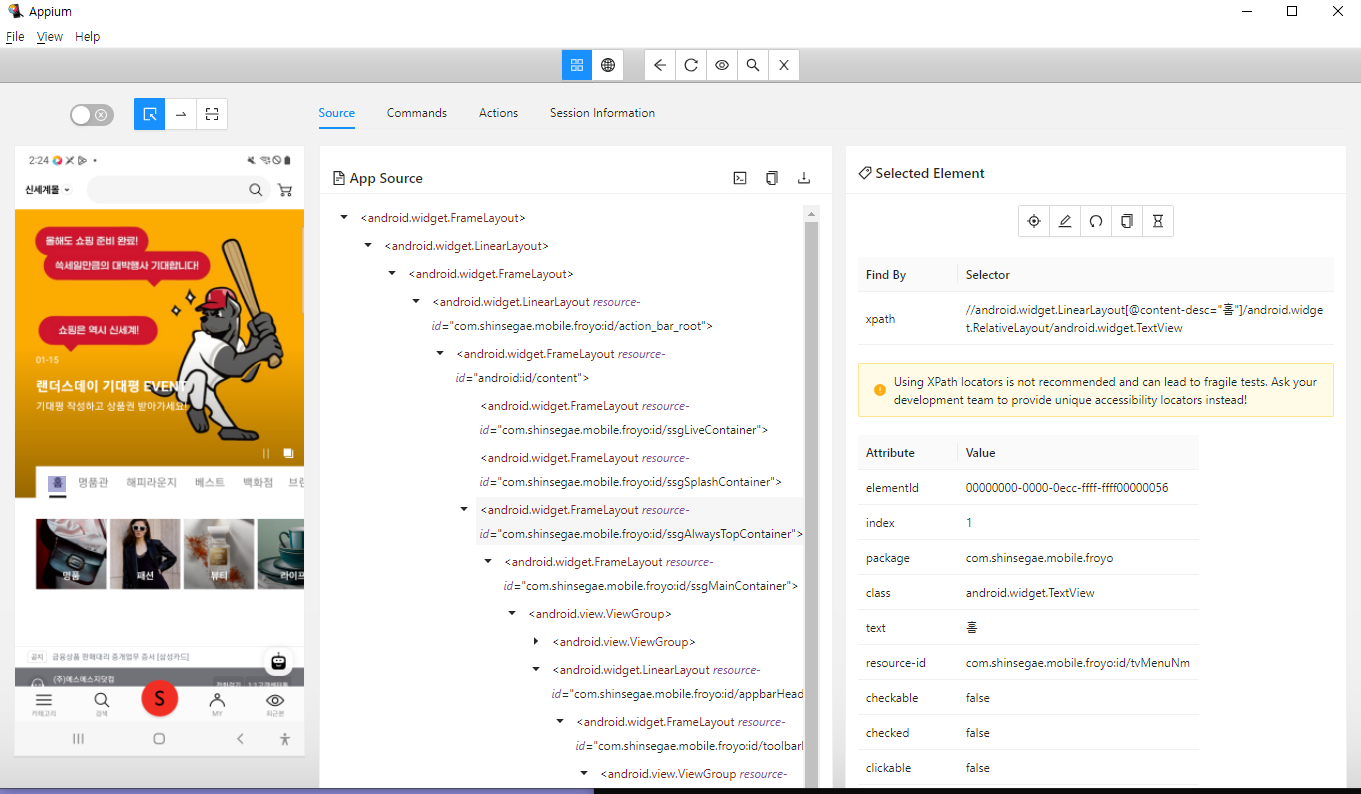The image size is (1361, 794).
Task: Click the back arrow in top toolbar
Action: [660, 65]
